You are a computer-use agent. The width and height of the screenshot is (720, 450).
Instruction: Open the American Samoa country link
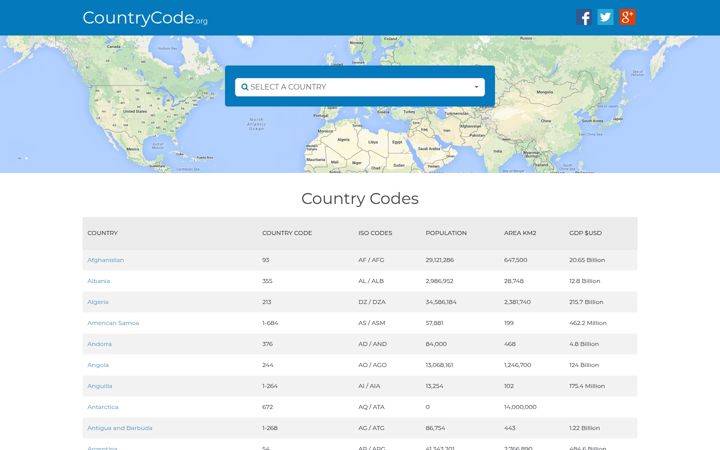click(x=113, y=323)
